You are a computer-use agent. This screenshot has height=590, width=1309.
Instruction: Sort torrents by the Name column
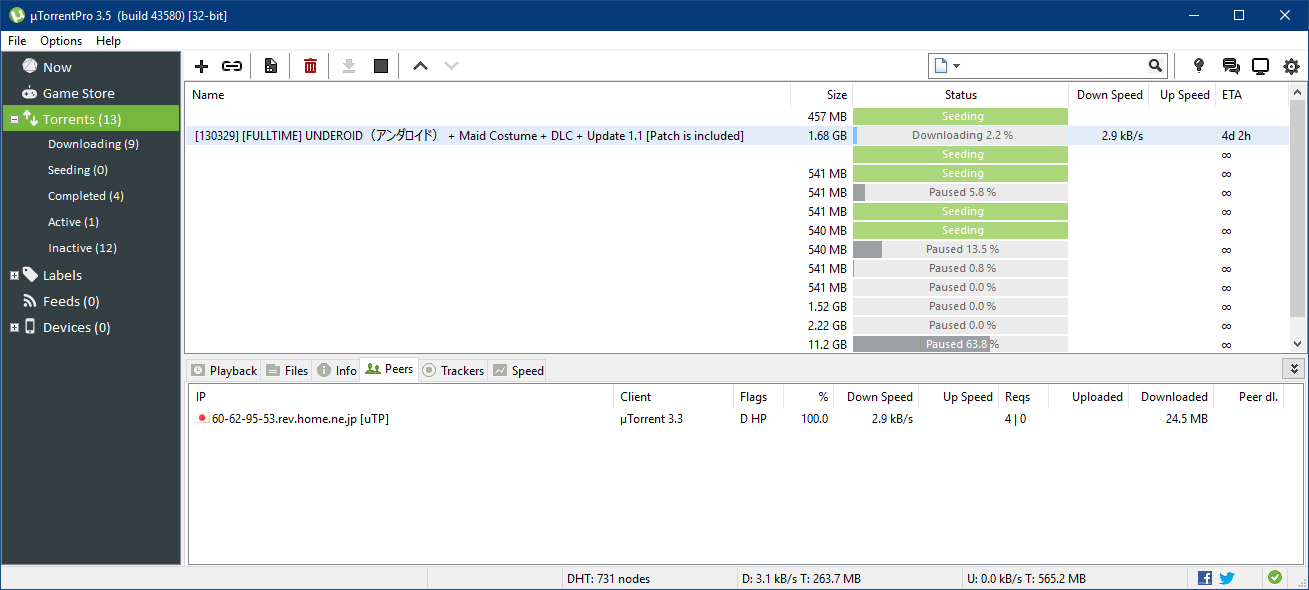point(488,95)
